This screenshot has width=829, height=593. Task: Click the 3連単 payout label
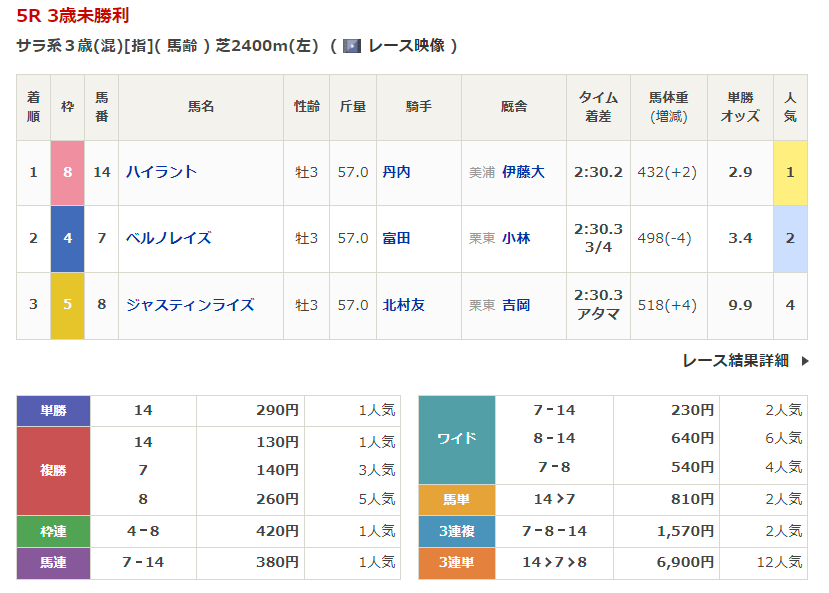tap(456, 563)
